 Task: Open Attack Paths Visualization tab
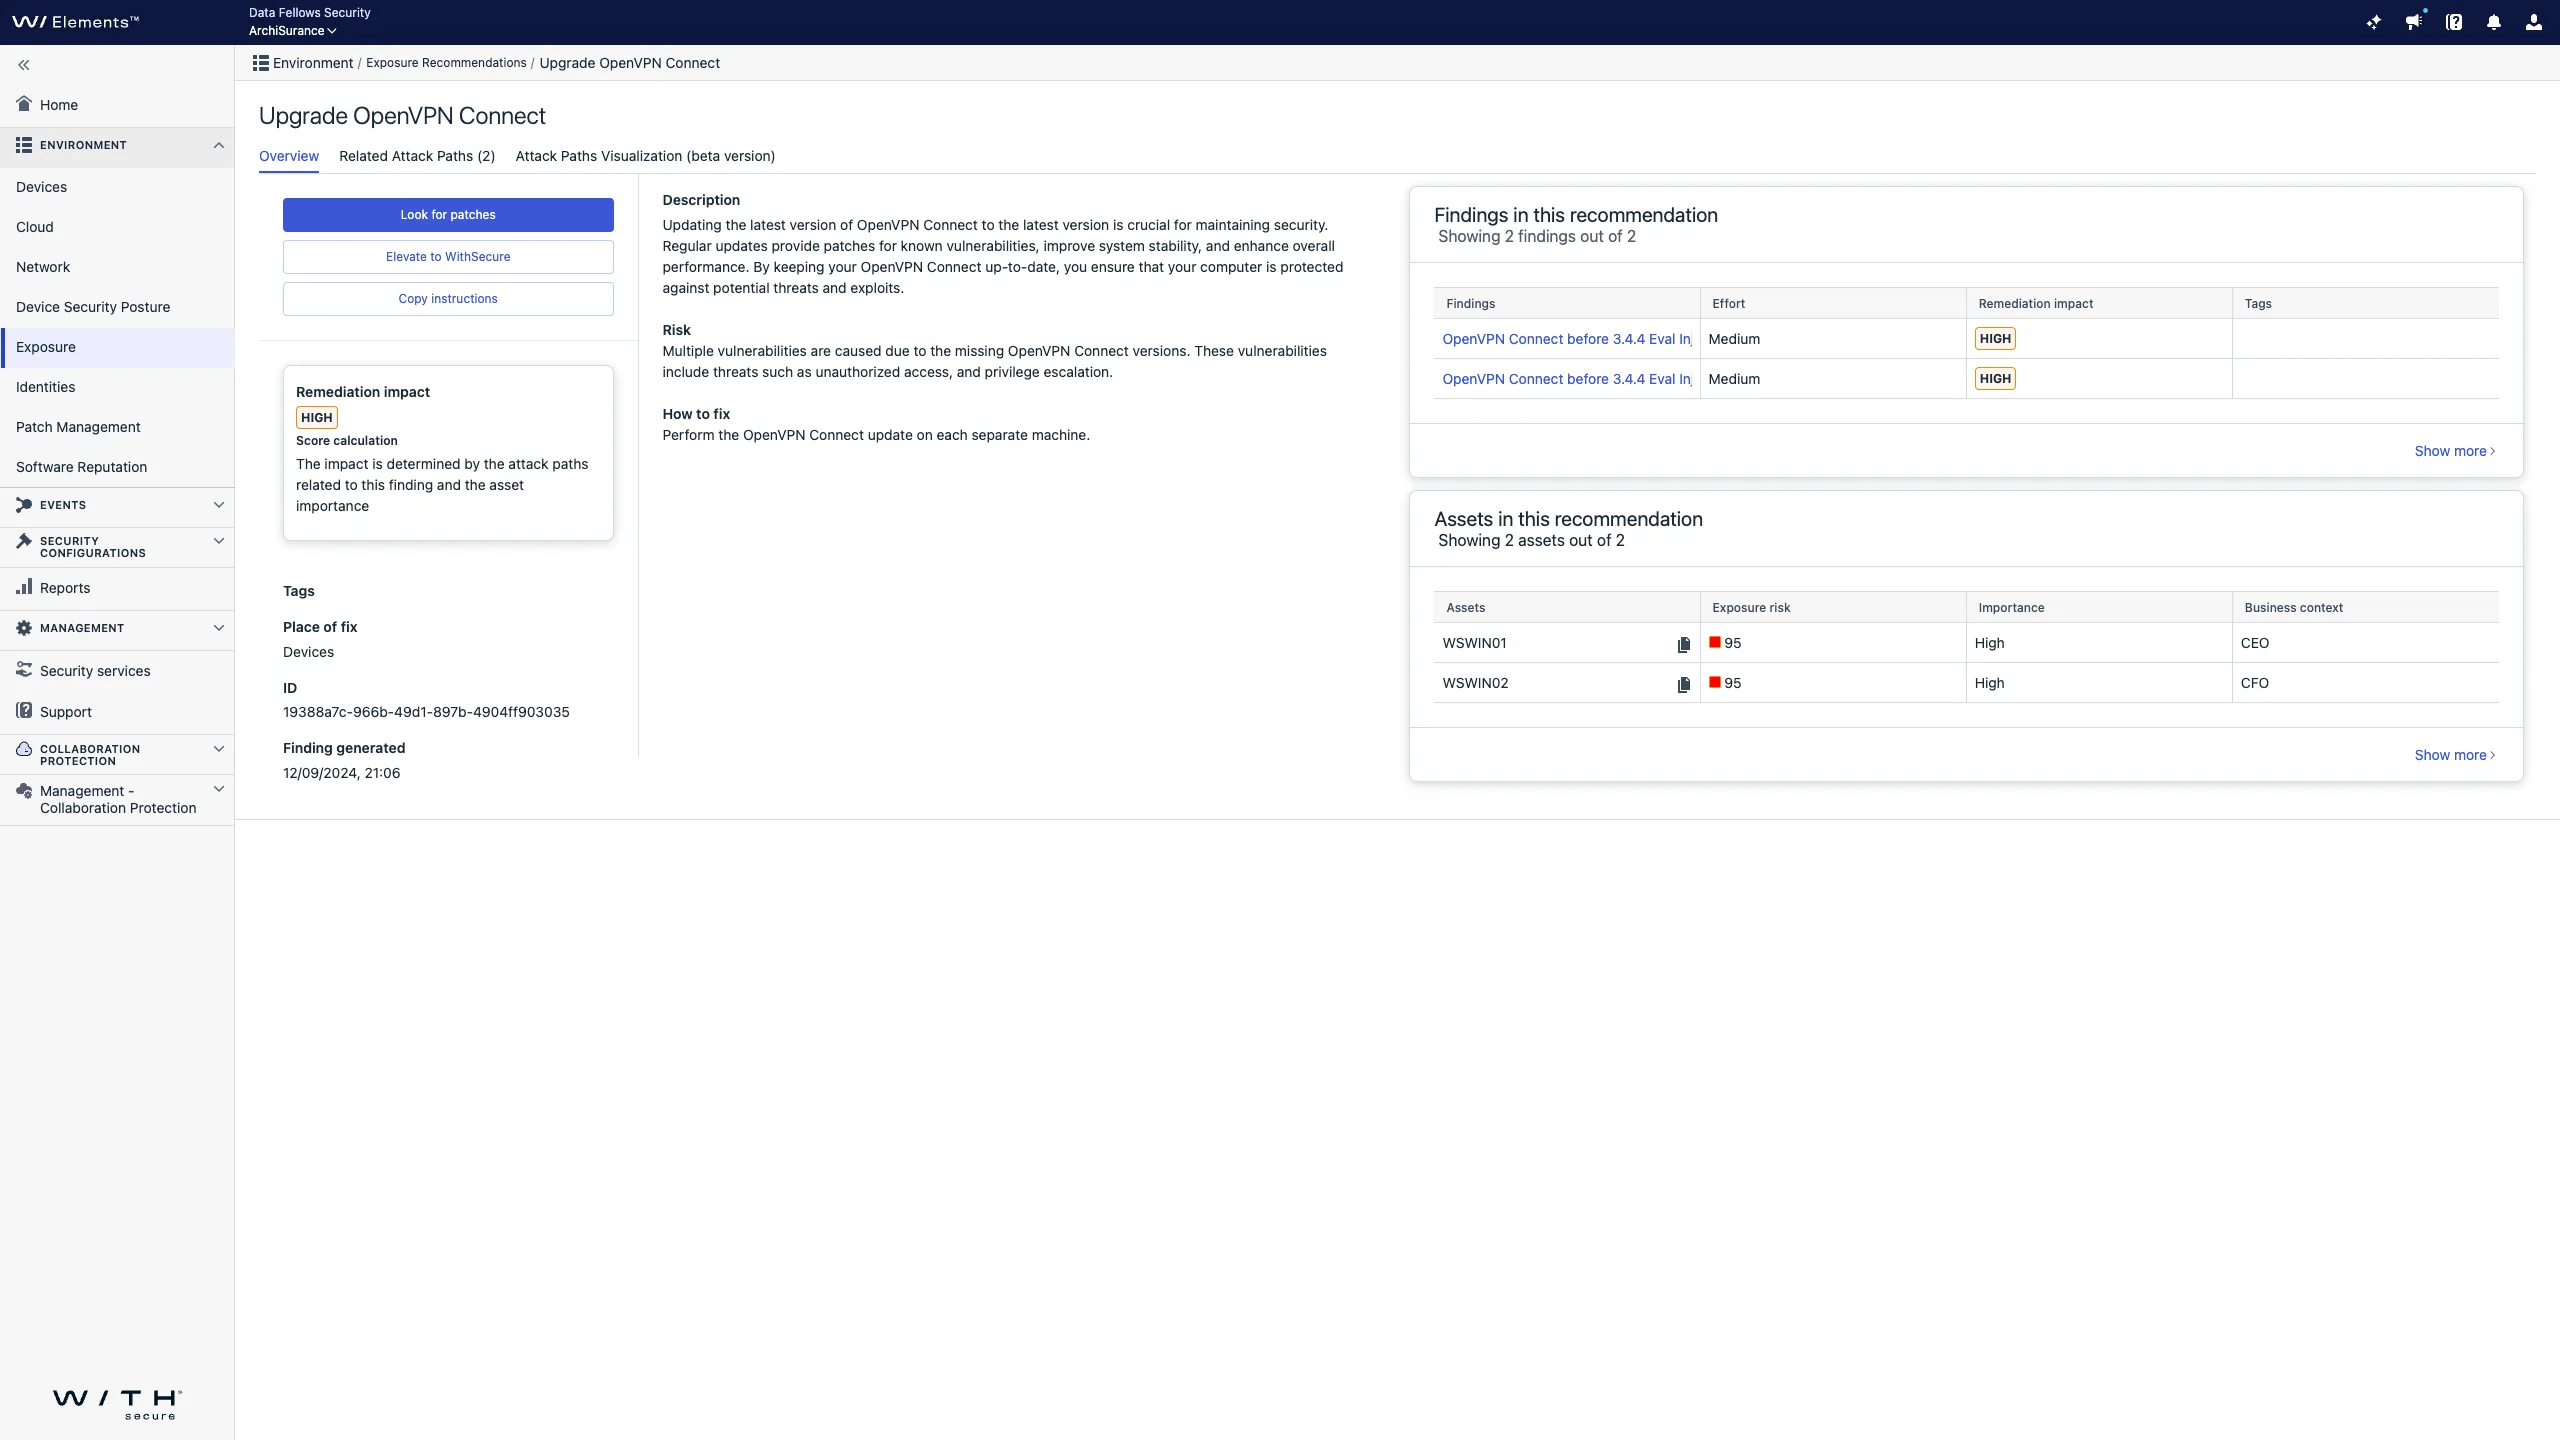click(x=645, y=156)
